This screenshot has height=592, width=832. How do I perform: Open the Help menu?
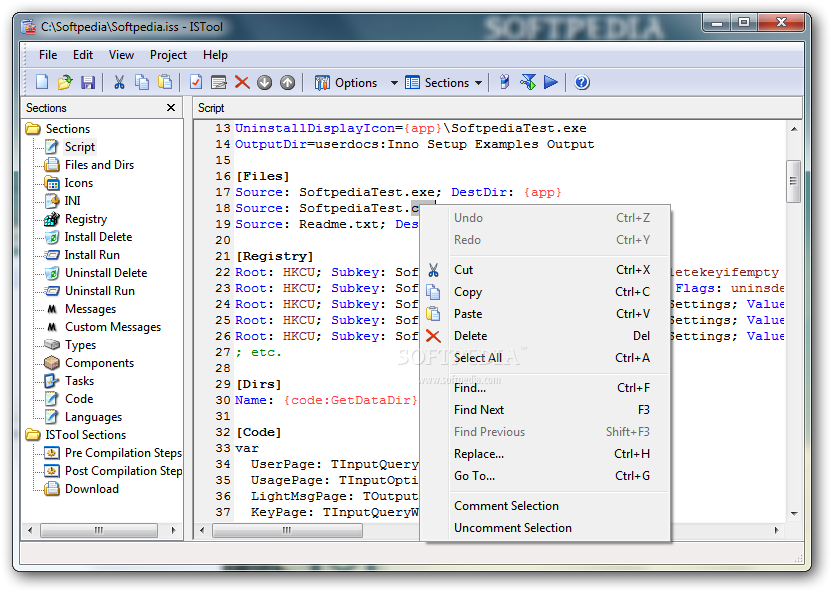pyautogui.click(x=215, y=55)
